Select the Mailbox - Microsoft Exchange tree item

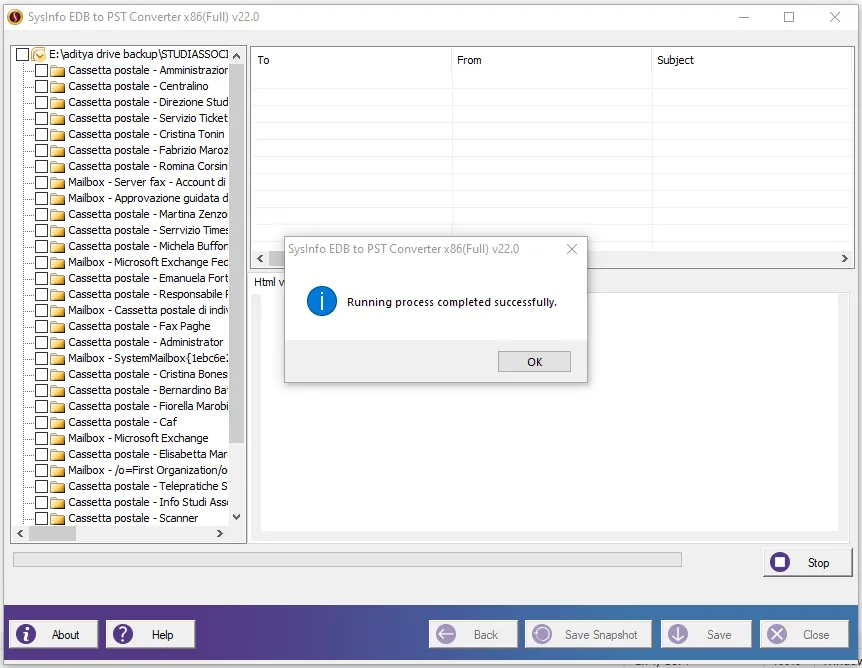tap(138, 438)
